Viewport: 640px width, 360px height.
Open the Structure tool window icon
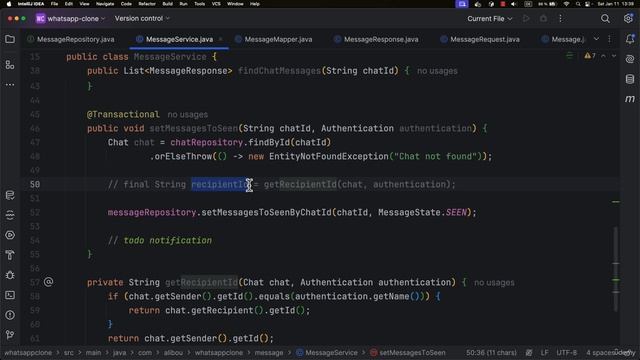[x=10, y=64]
